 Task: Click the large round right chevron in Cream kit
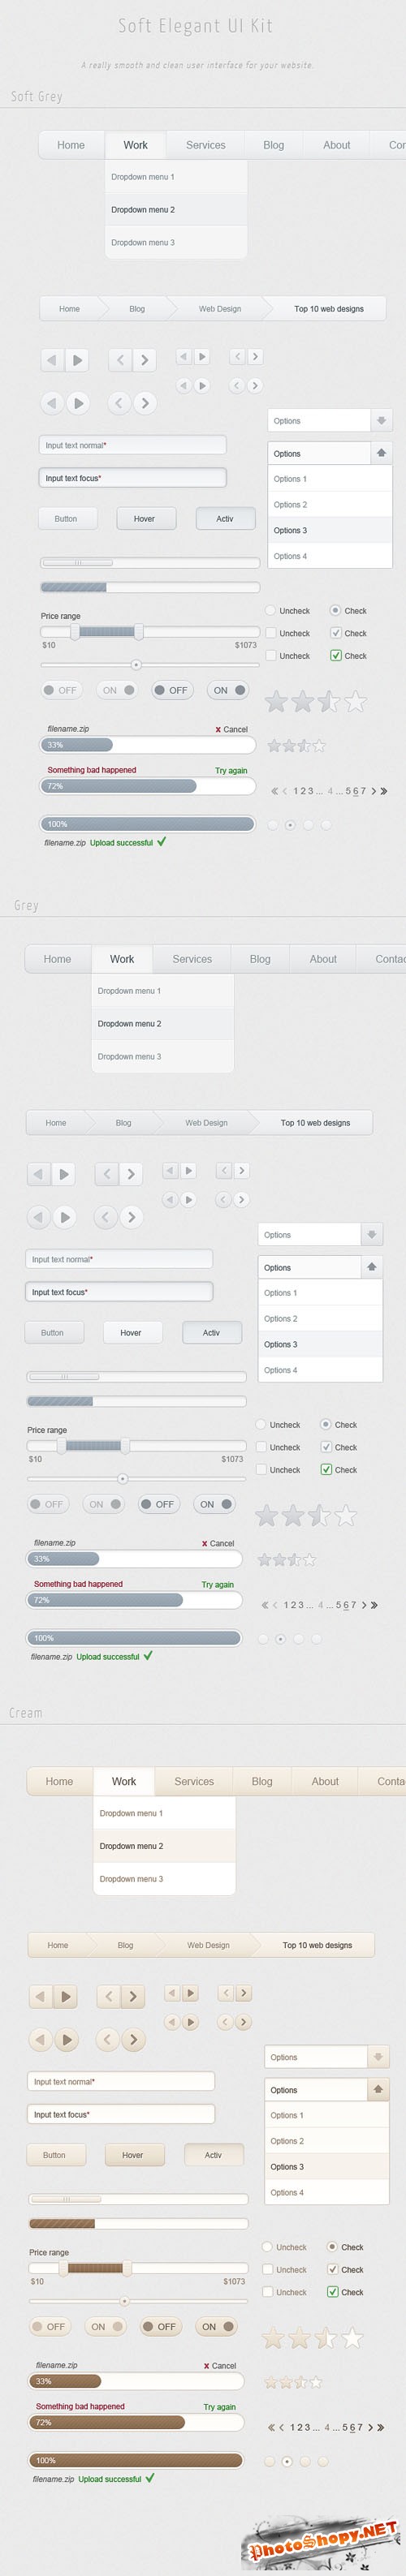point(133,2039)
